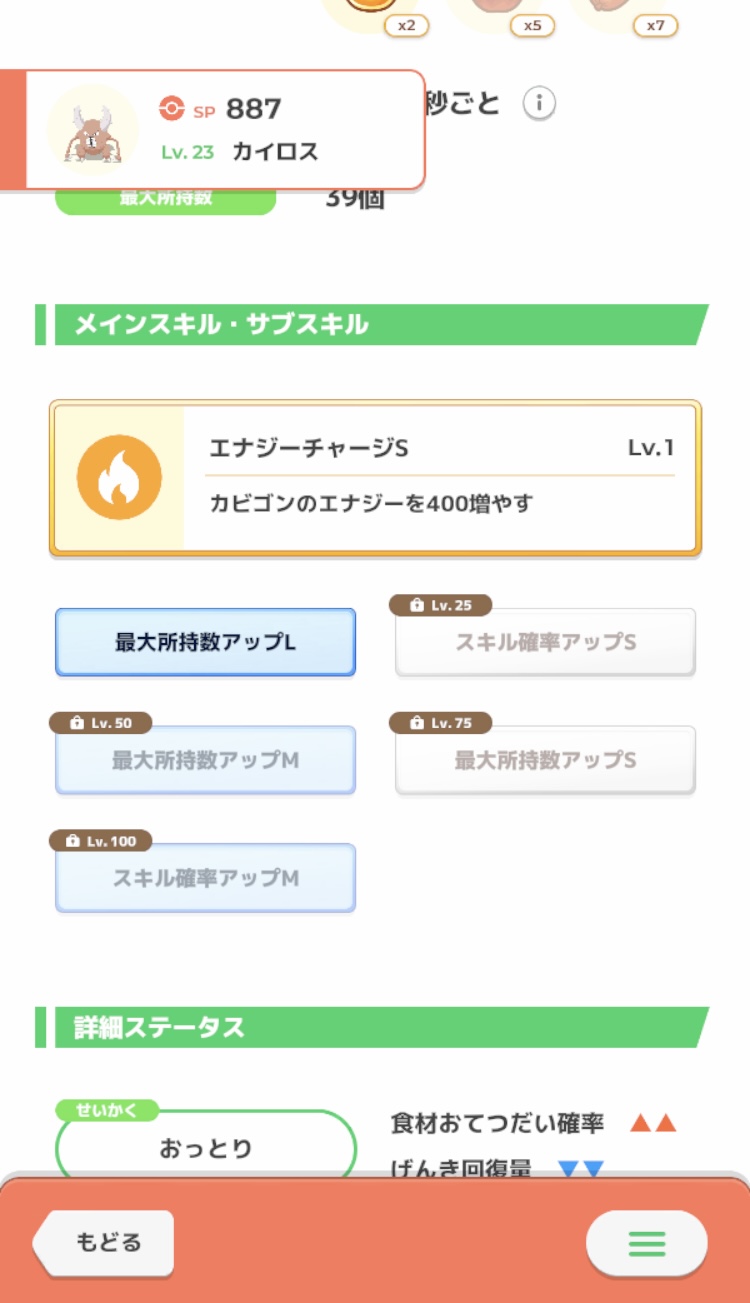
Task: Tap the Pinsir portrait in the header card
Action: pos(92,130)
